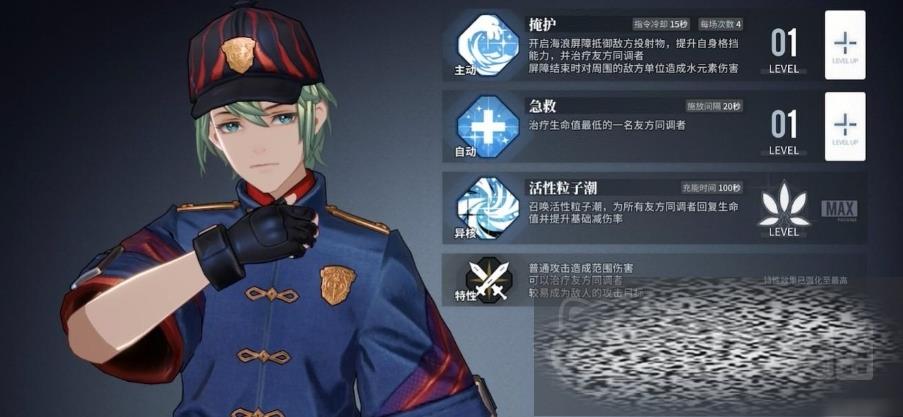Select the 活性粒子潮 skill title
The width and height of the screenshot is (903, 417).
[x=563, y=188]
